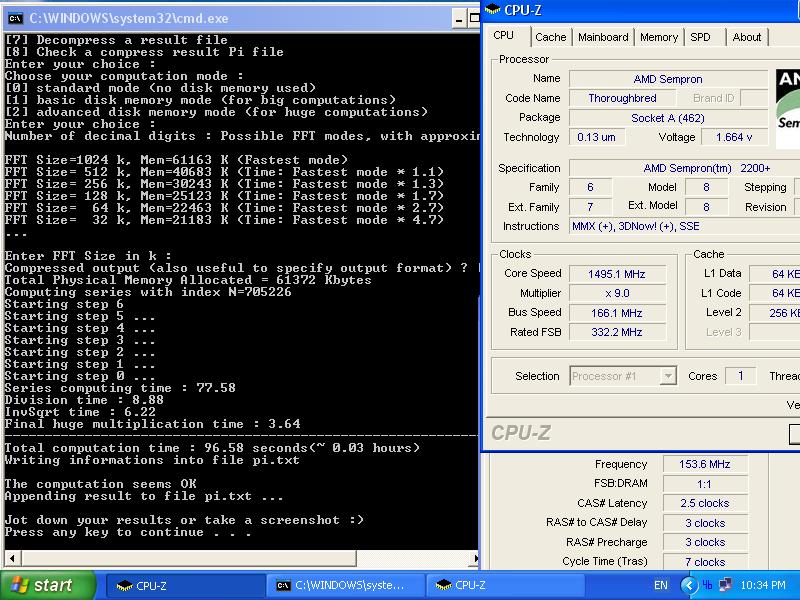Open the Memory tab in CPU-Z
This screenshot has height=600, width=800.
[x=659, y=37]
